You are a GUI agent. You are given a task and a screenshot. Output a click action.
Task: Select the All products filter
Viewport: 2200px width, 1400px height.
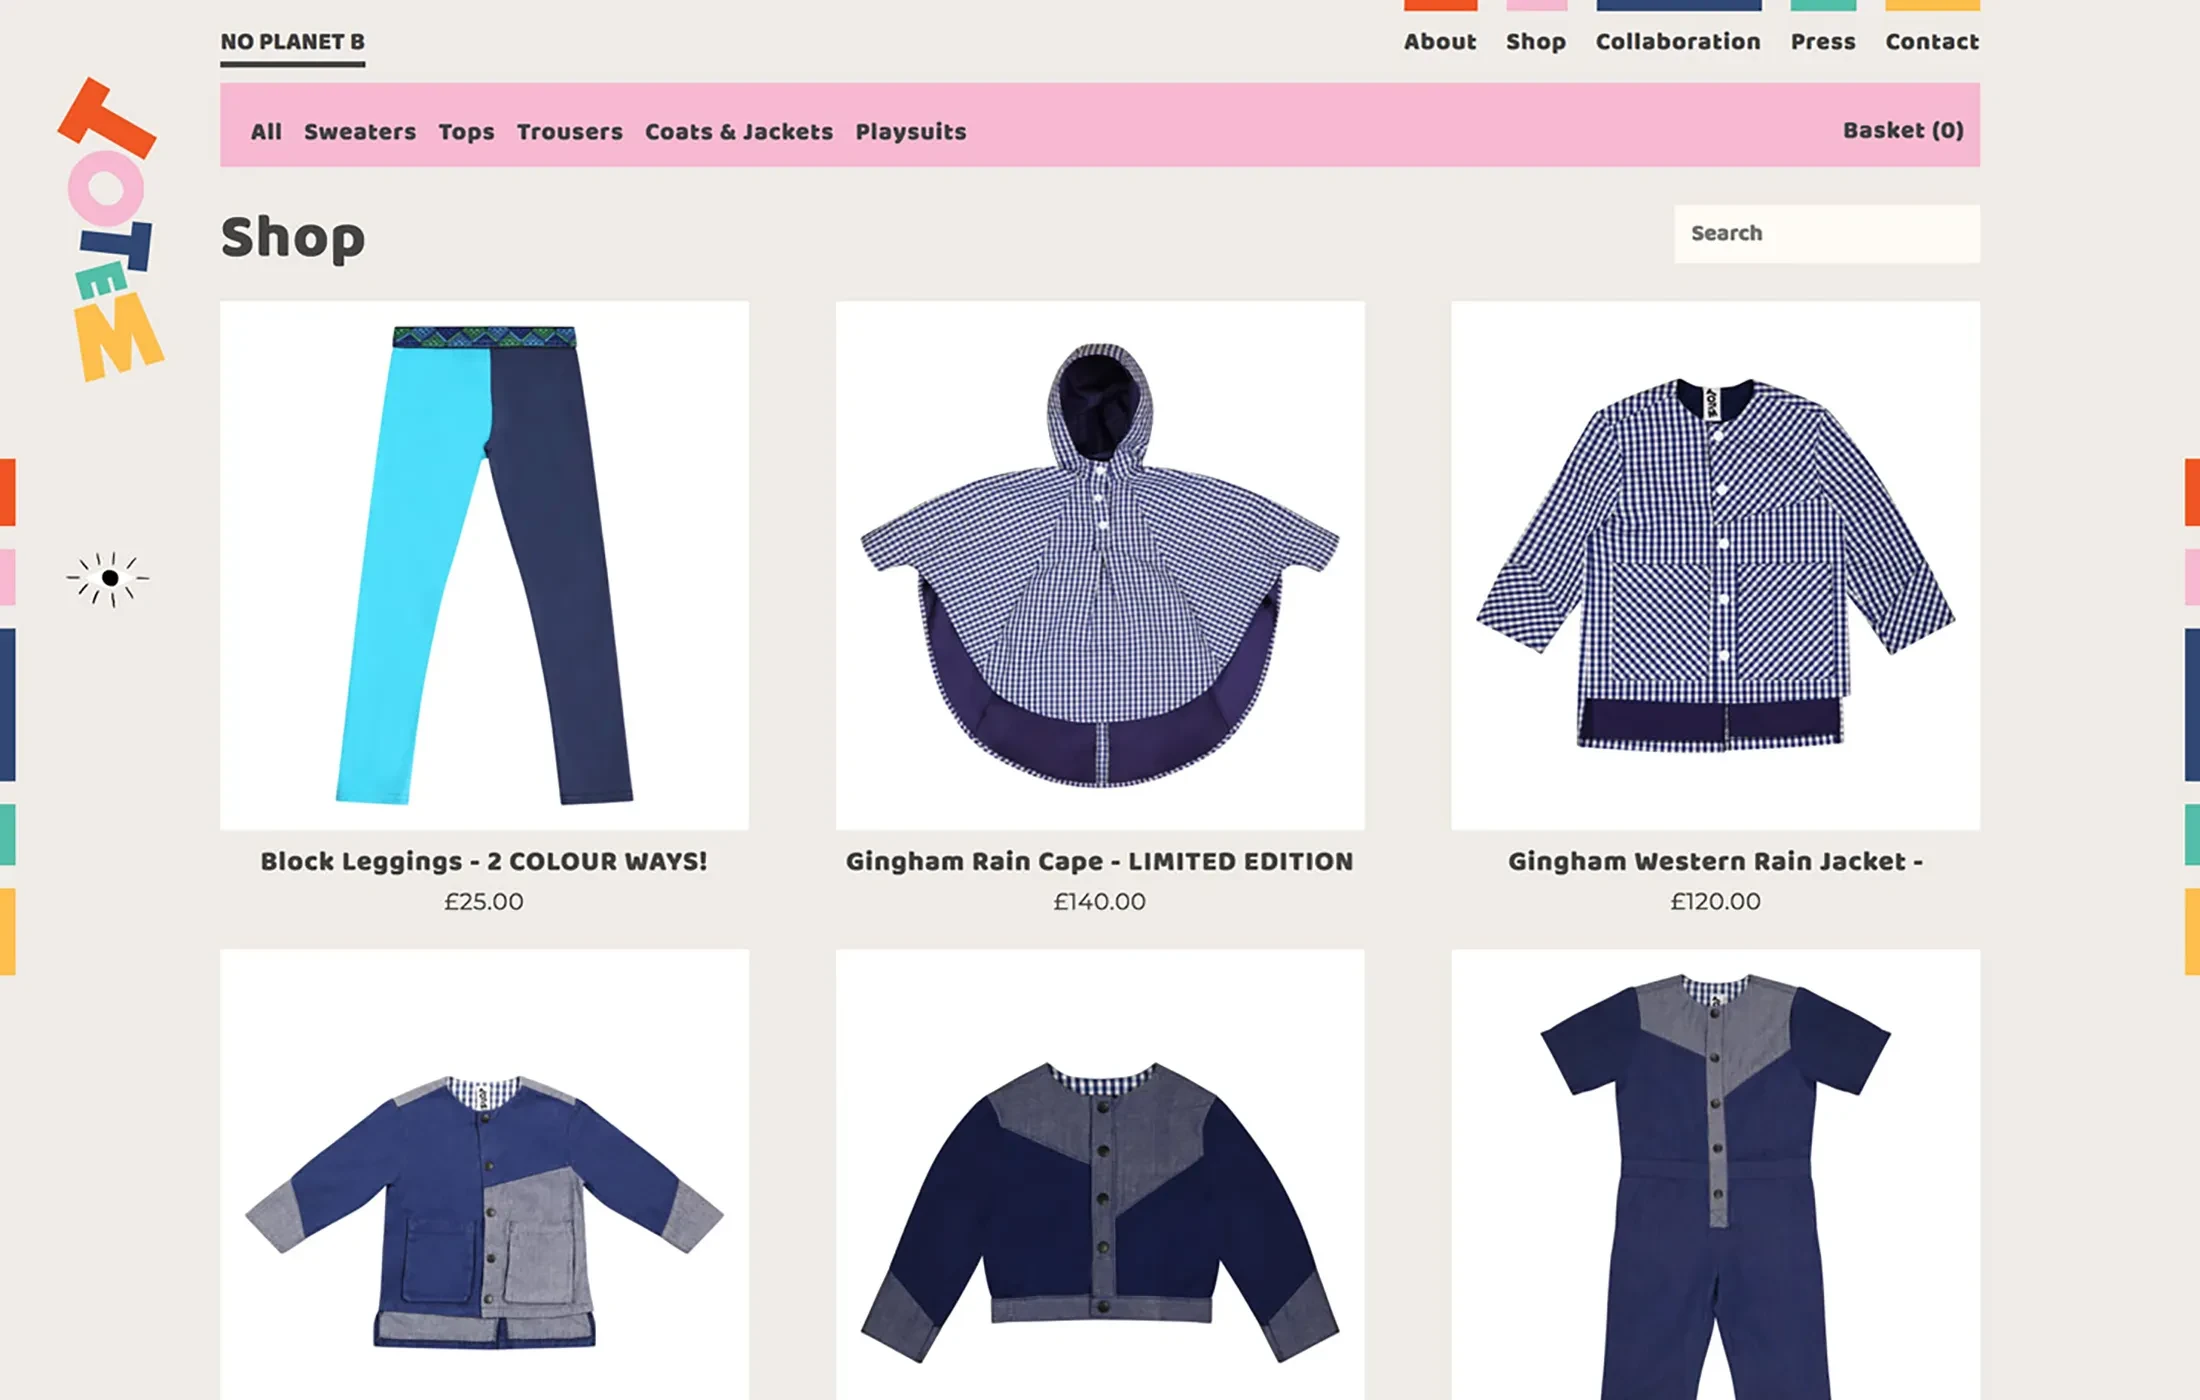(265, 131)
